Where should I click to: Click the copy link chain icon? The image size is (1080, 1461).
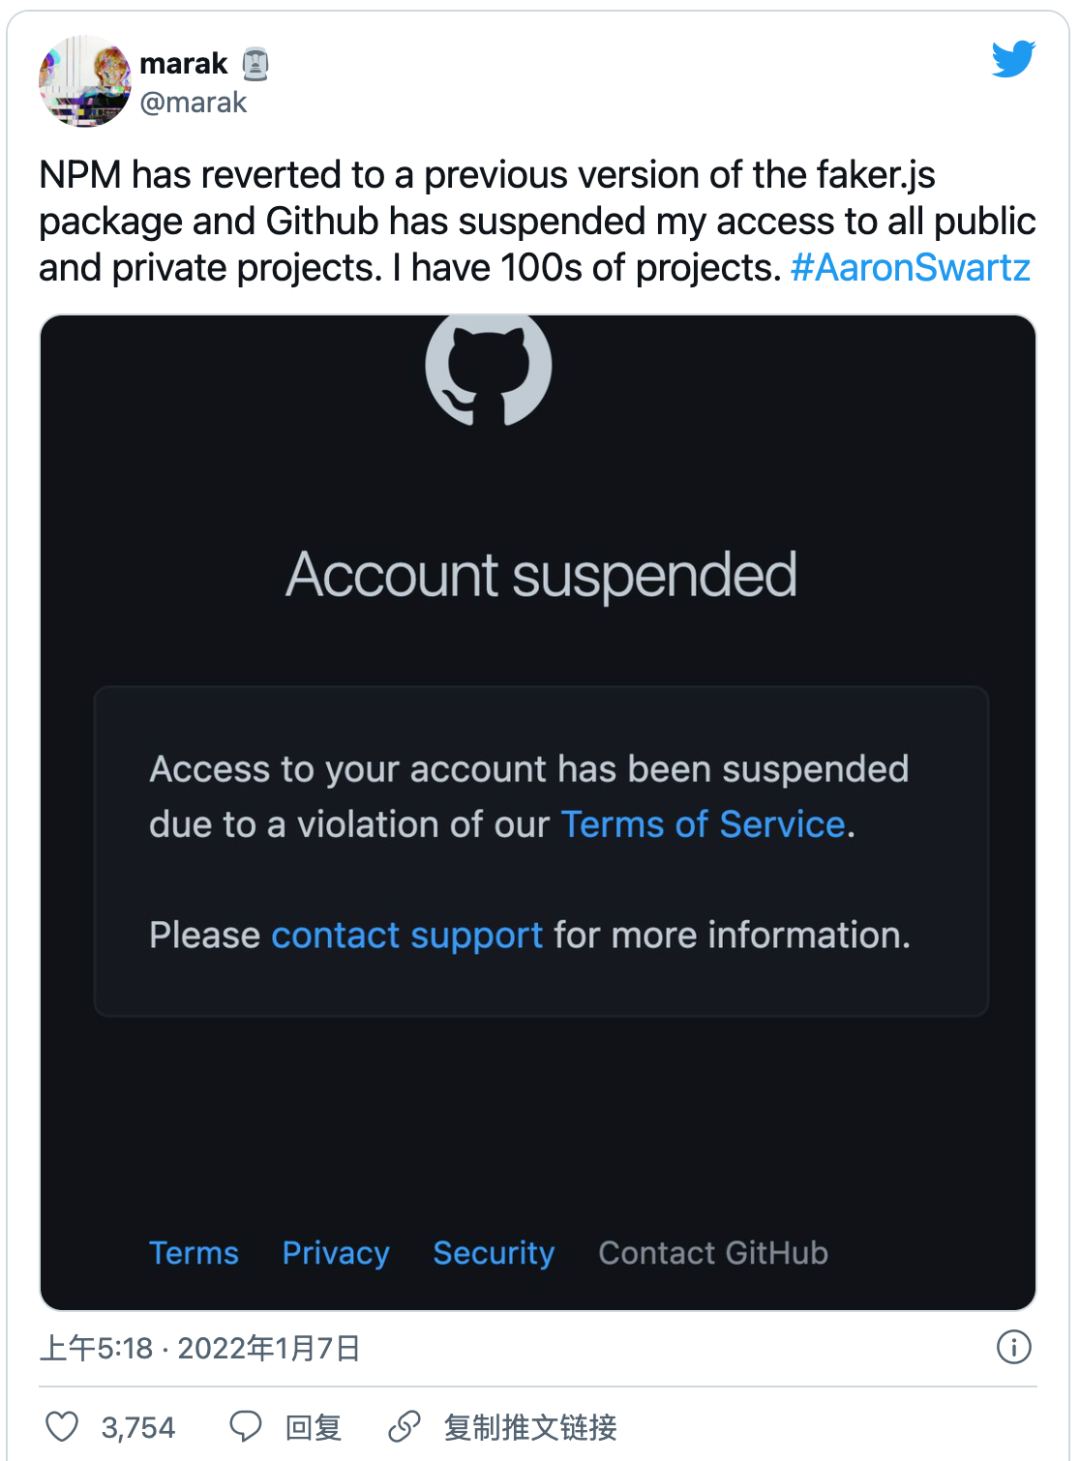point(404,1426)
